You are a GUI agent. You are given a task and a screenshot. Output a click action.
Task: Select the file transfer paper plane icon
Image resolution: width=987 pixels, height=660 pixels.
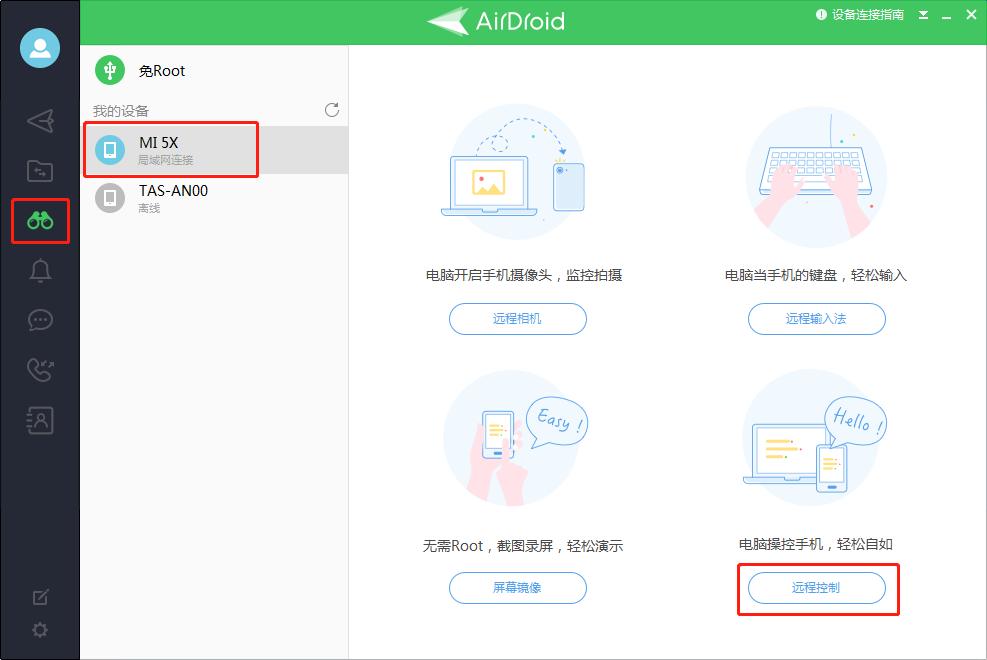point(40,121)
